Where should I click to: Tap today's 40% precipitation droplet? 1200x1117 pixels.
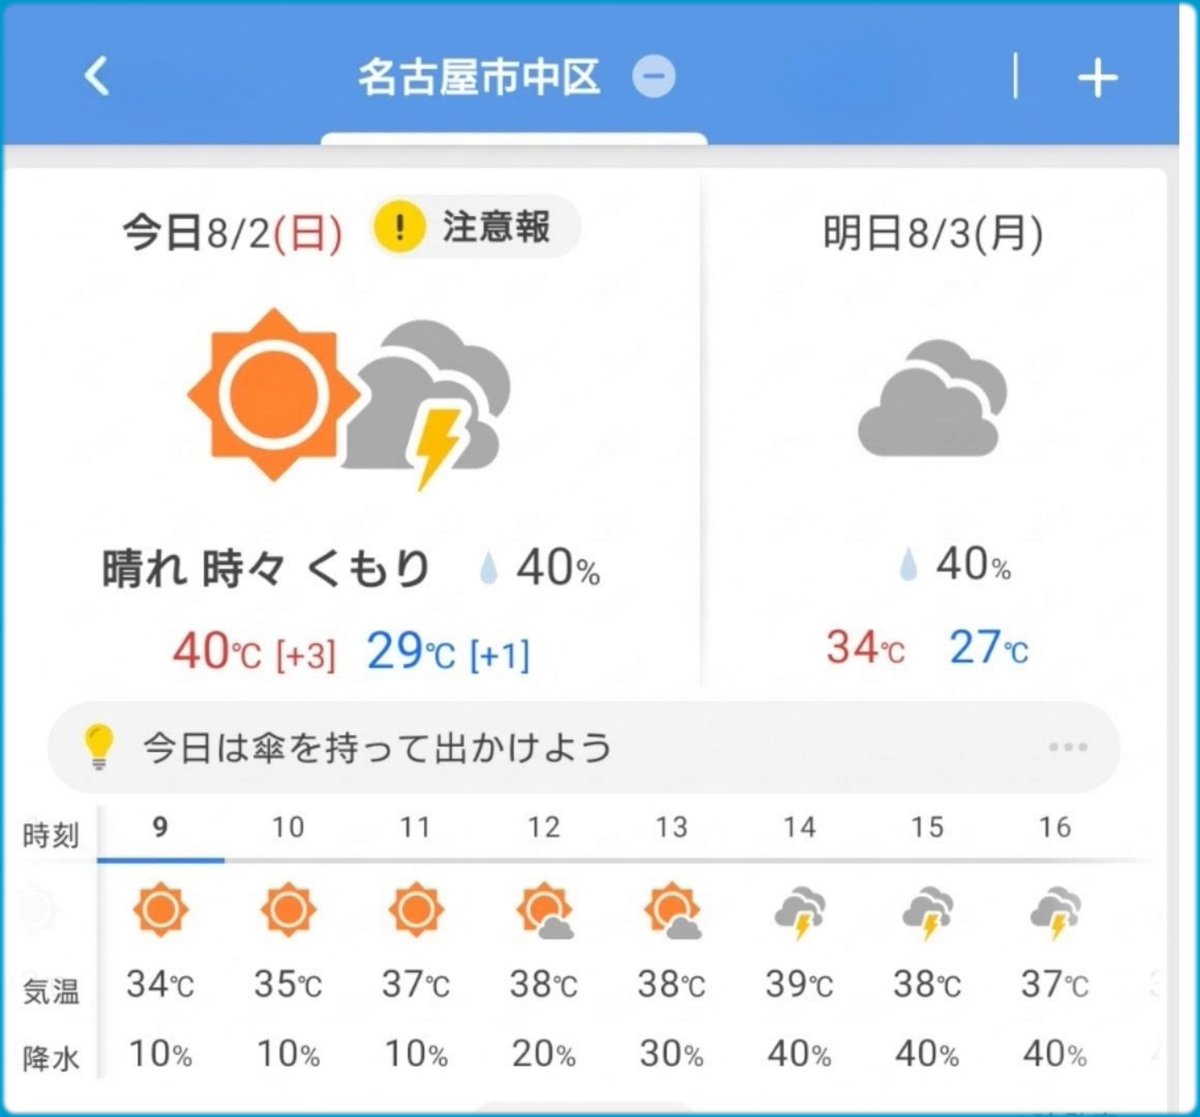[488, 570]
